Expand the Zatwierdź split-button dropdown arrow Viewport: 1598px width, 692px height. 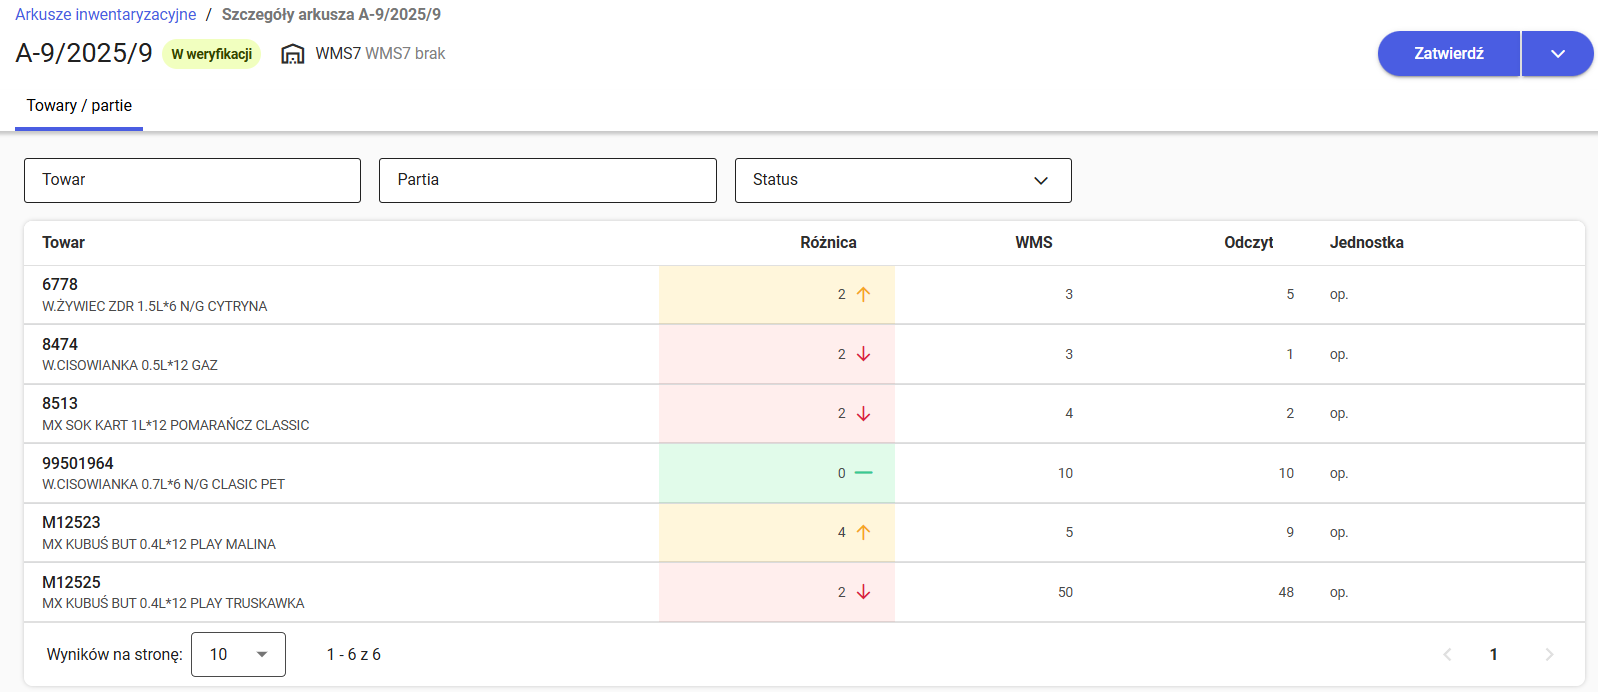(1557, 54)
